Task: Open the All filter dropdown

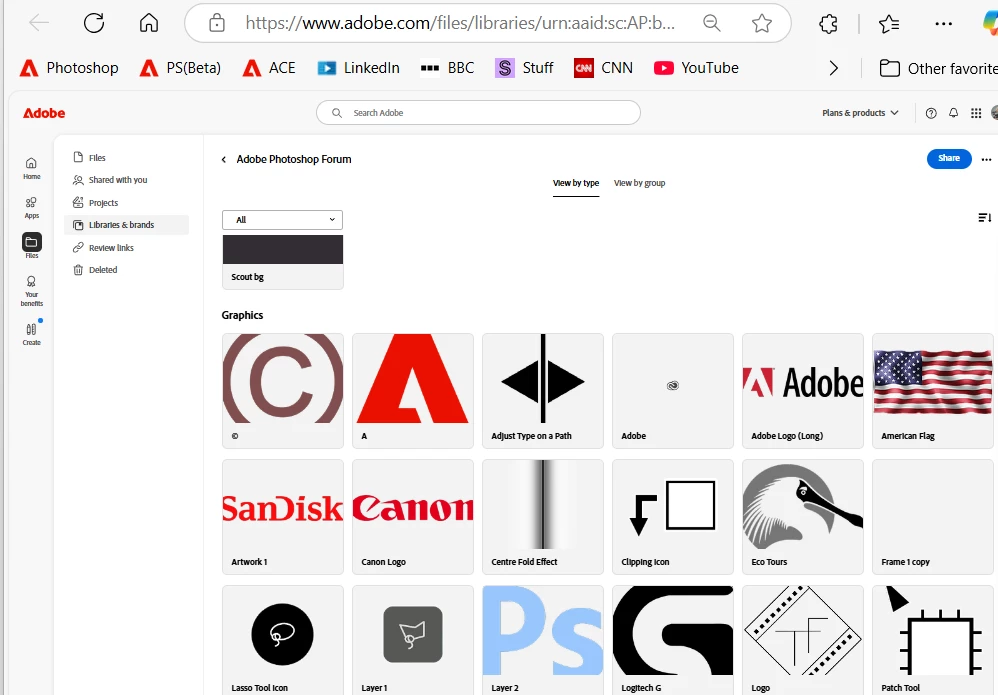Action: (283, 220)
